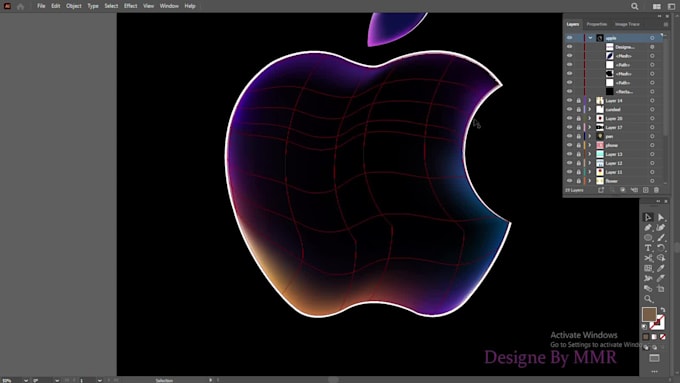Select the Eraser tool
680x383 pixels.
[648, 288]
